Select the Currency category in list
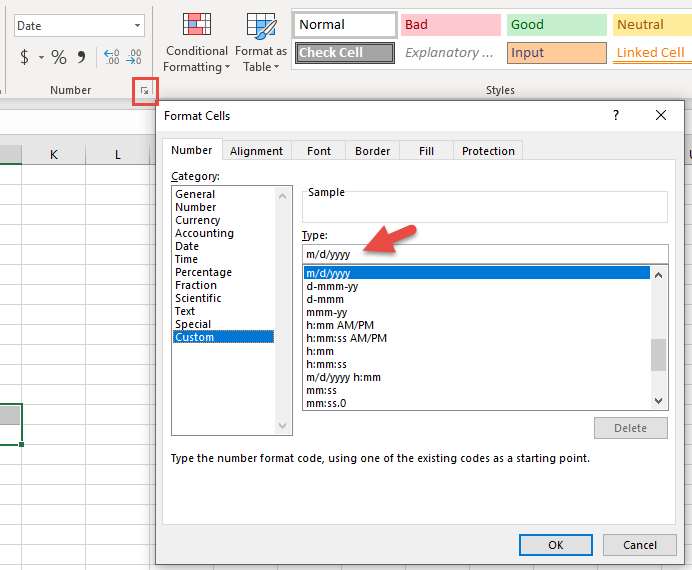Viewport: 692px width, 570px height. click(198, 220)
